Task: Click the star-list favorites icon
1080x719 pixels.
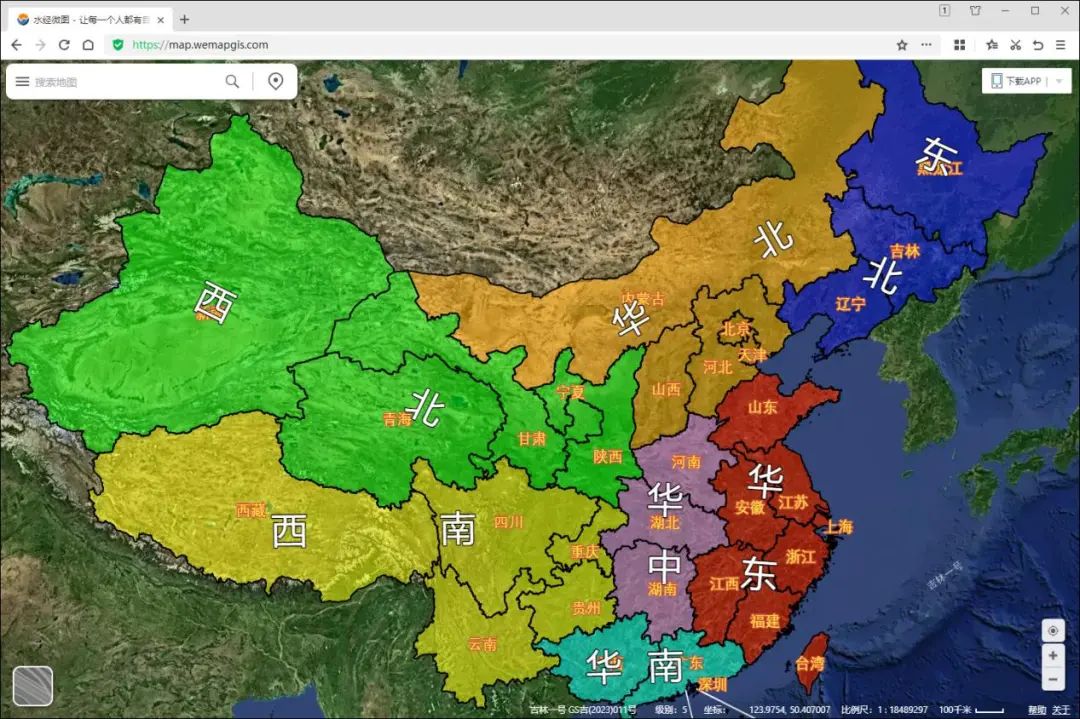Action: (991, 45)
